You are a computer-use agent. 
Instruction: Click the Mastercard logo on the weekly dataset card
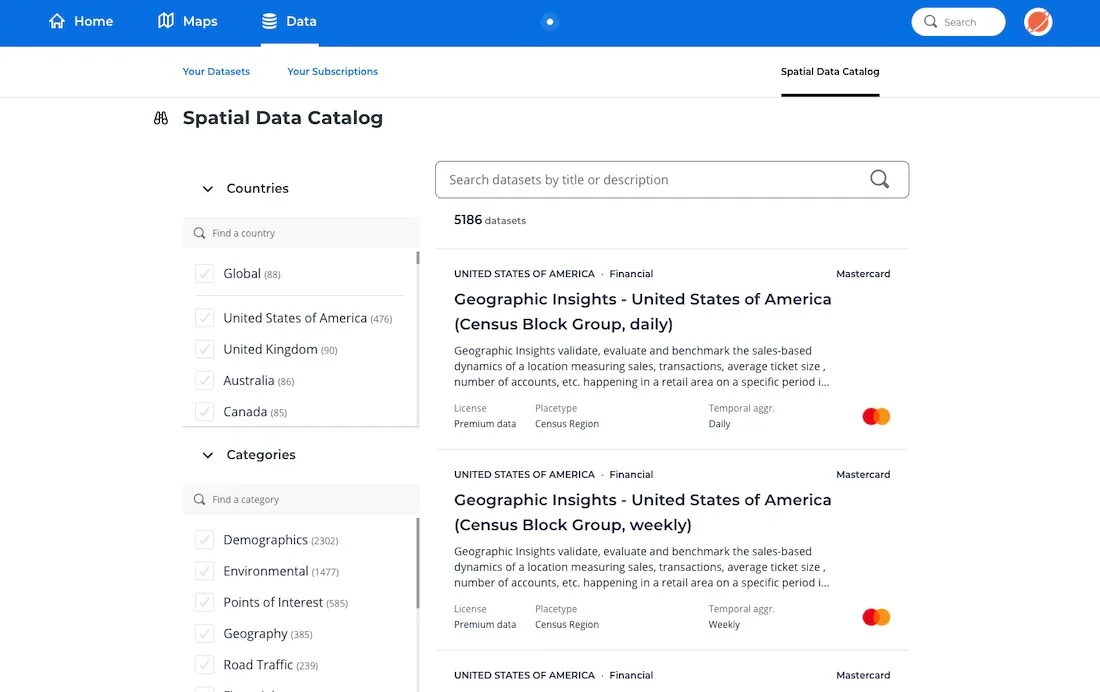pos(876,617)
